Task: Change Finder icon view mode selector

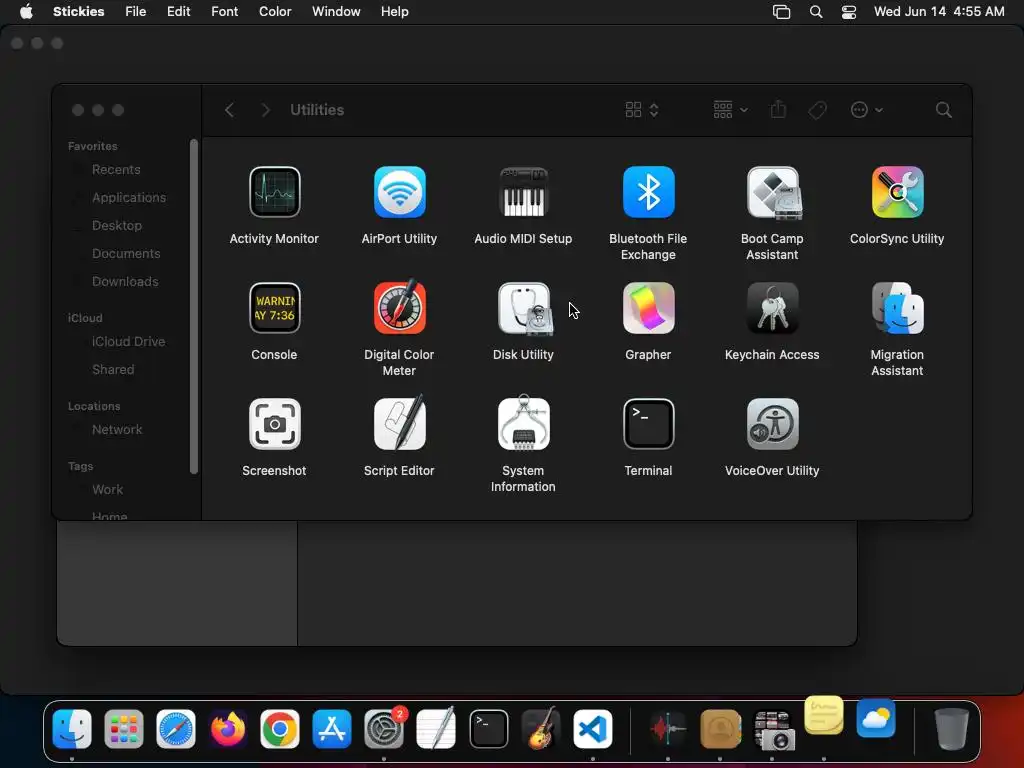Action: click(x=641, y=110)
